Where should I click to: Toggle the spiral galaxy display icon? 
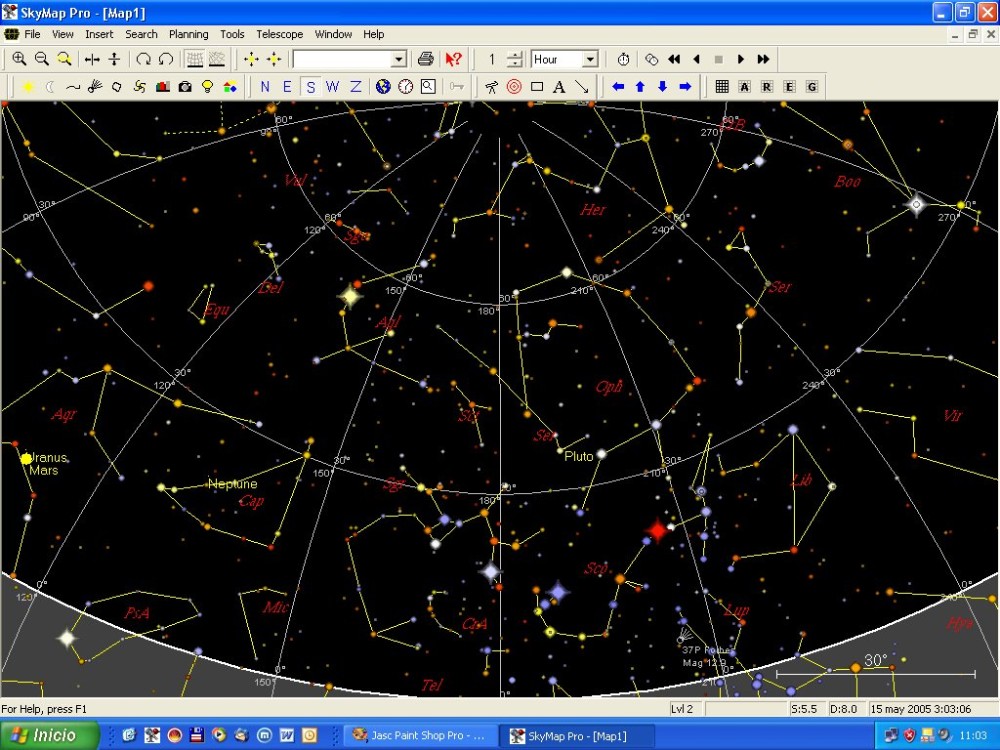140,87
